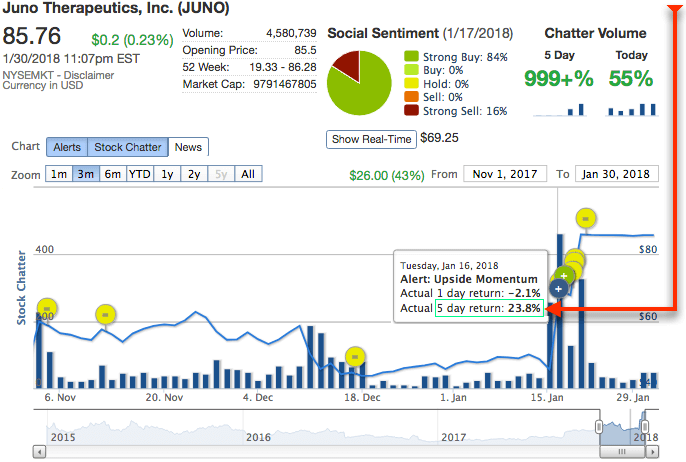Click the dark blue plus alert marker
The image size is (686, 462).
[x=558, y=289]
